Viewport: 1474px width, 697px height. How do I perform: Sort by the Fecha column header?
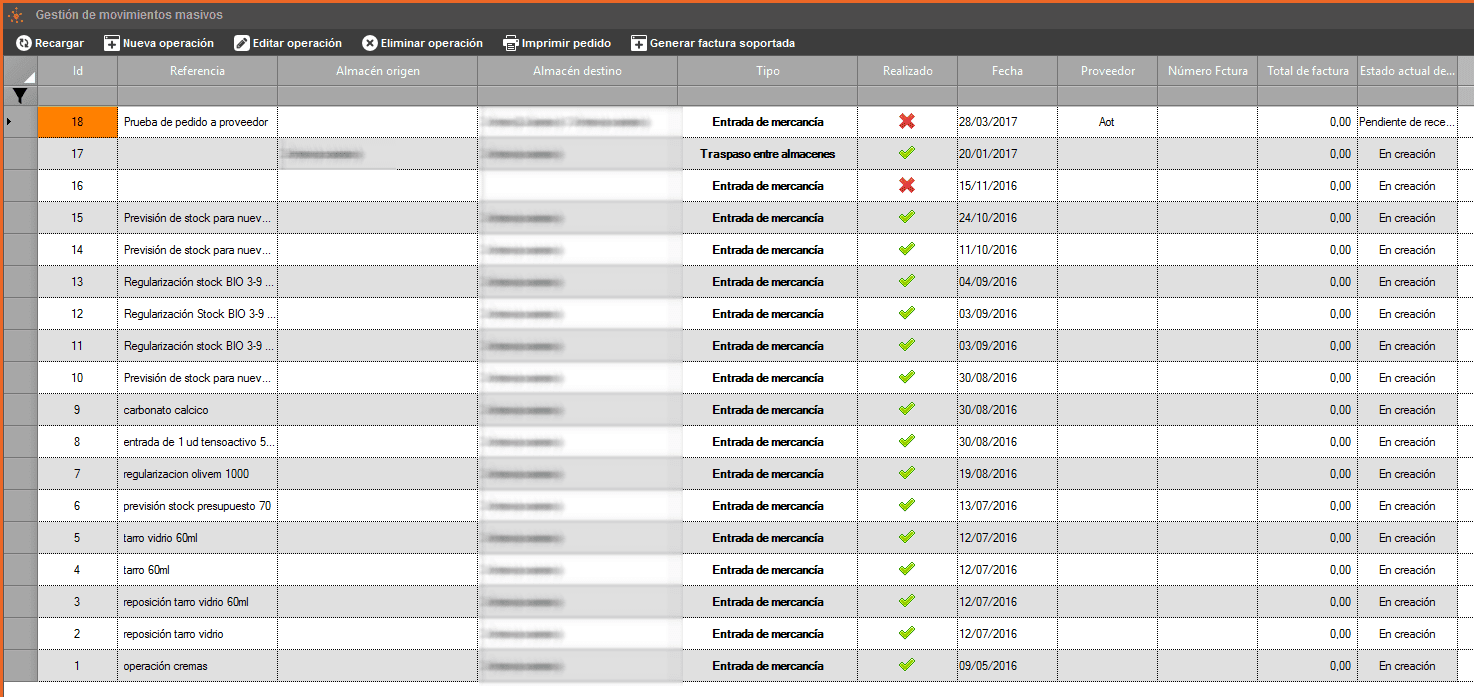[x=1007, y=71]
